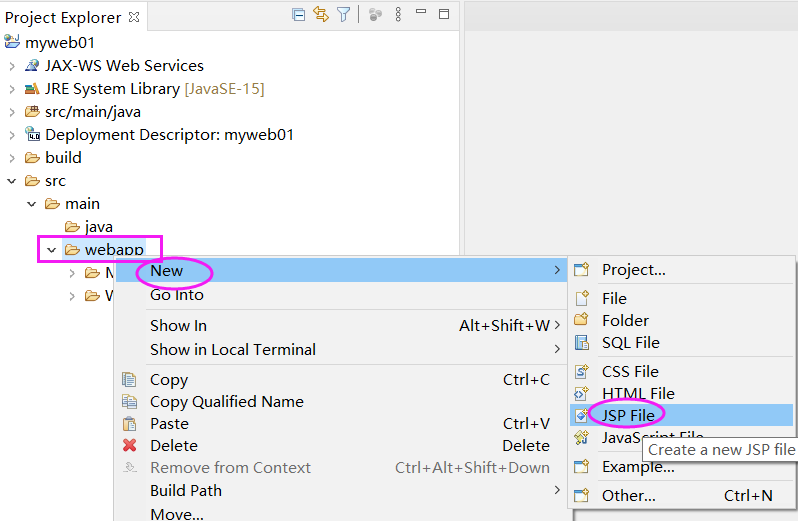Expand JAX-WS Web Services node
Viewport: 798px width, 521px height.
[x=12, y=66]
